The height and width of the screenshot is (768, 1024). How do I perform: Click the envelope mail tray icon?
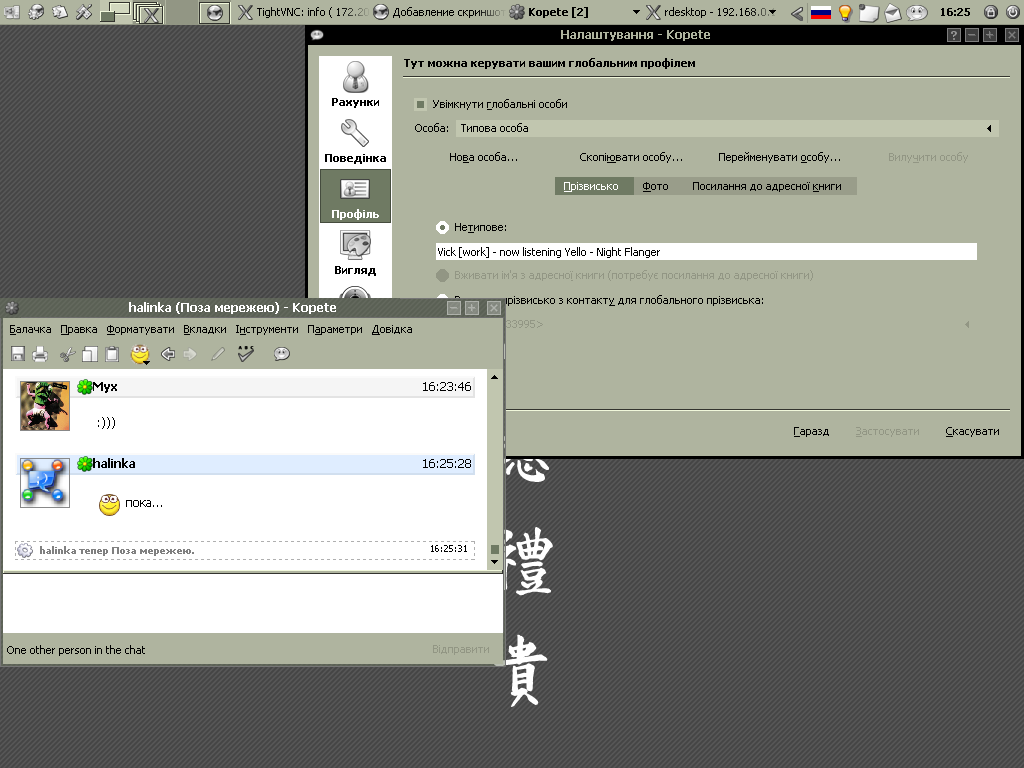(893, 12)
